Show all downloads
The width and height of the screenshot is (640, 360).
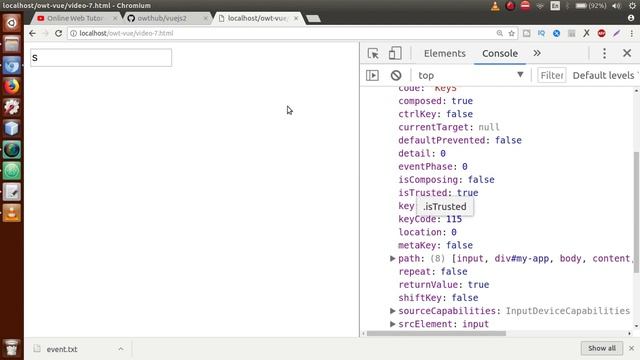(x=602, y=348)
